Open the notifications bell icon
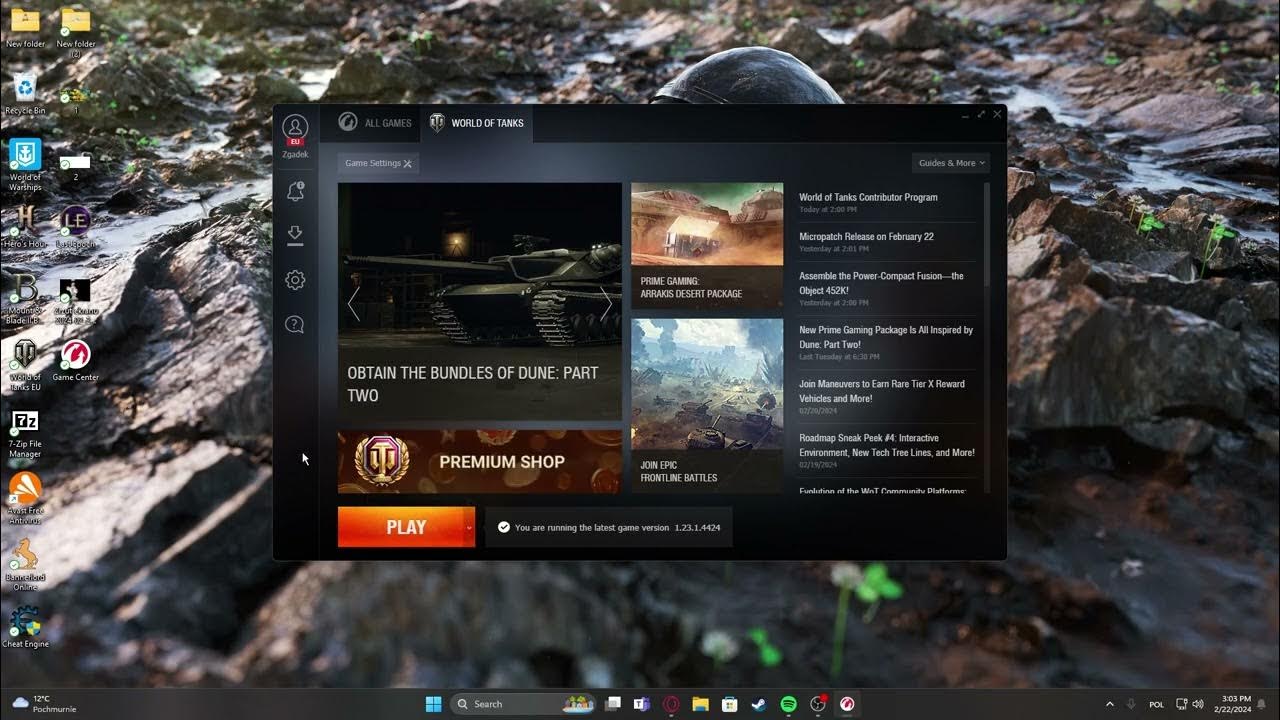Image resolution: width=1280 pixels, height=720 pixels. point(295,190)
